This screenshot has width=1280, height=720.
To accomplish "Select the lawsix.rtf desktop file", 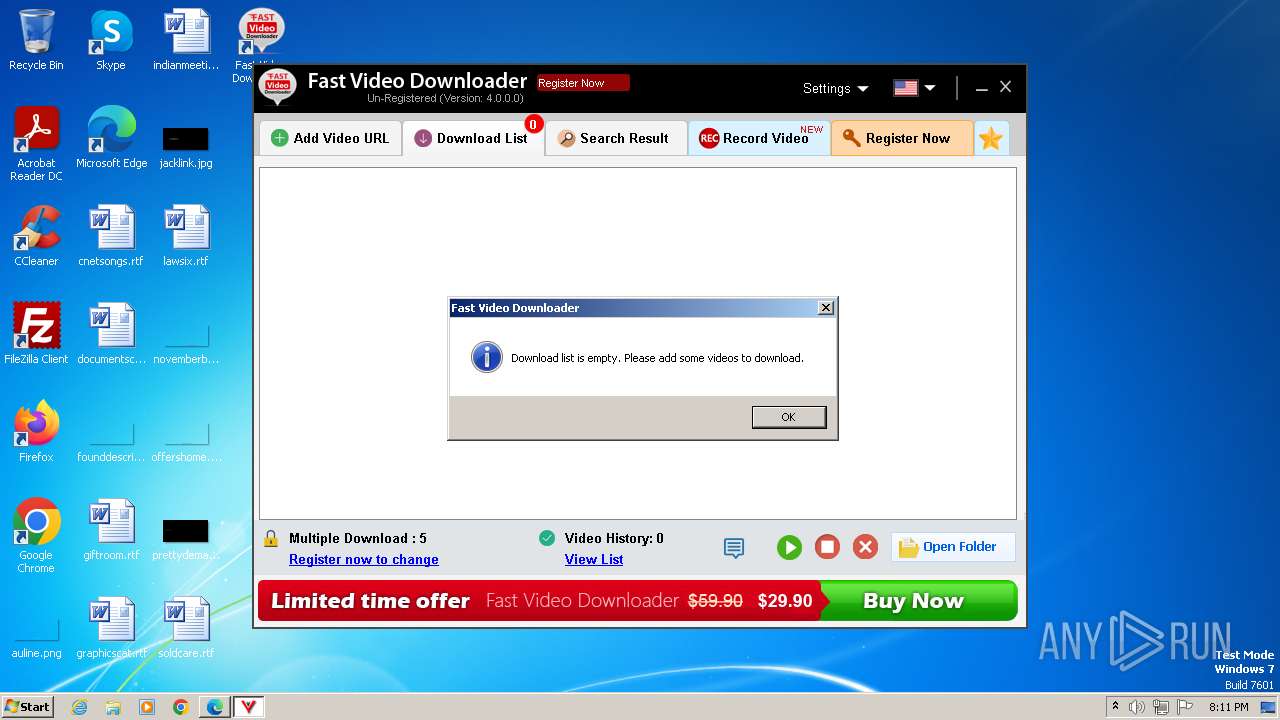I will (x=186, y=236).
